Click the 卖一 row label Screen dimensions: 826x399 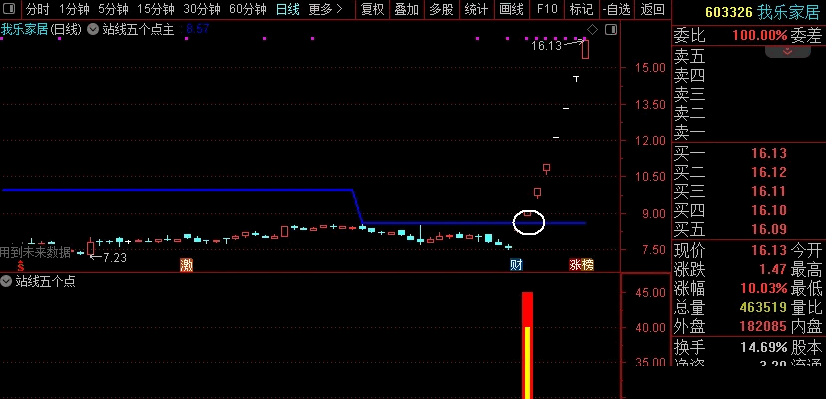(689, 132)
